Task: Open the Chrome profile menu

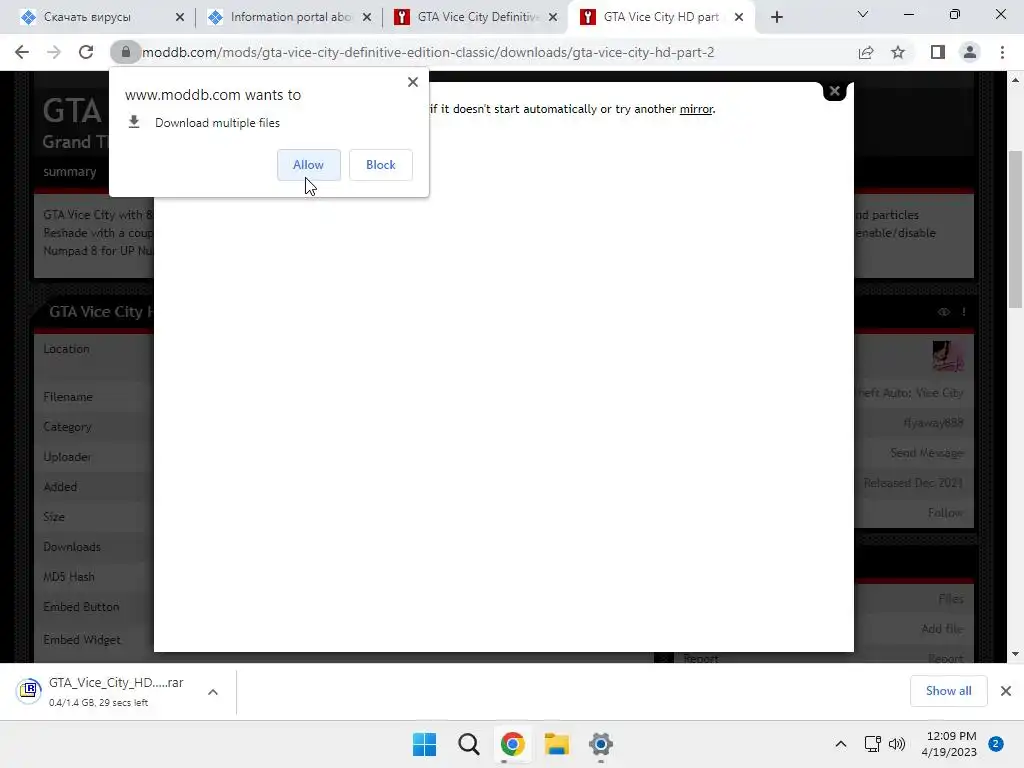Action: (970, 52)
